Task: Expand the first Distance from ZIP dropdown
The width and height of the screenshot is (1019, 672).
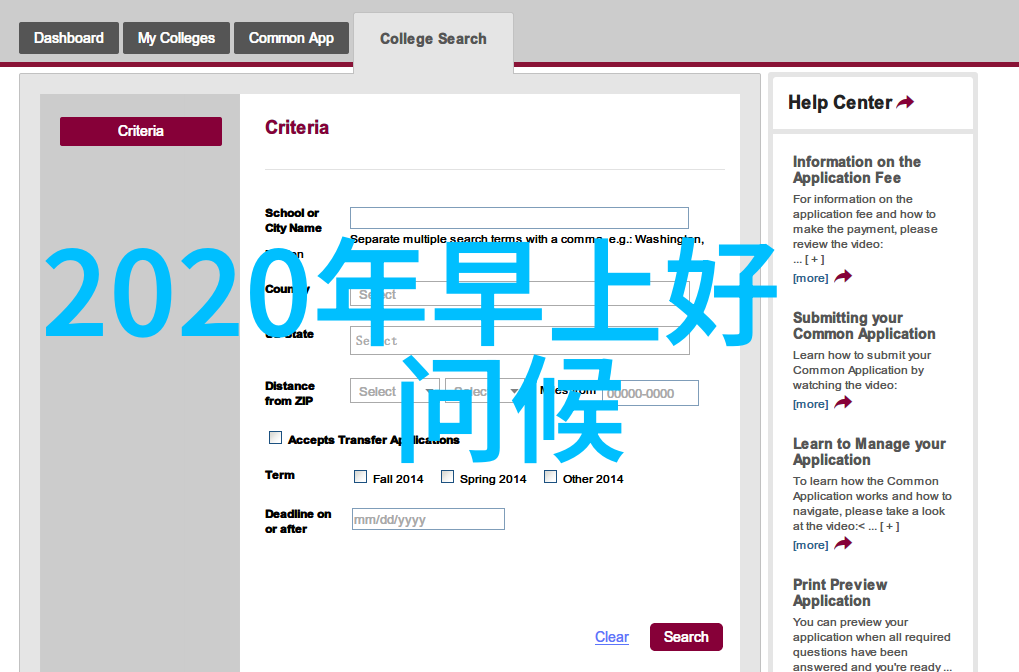Action: tap(394, 391)
